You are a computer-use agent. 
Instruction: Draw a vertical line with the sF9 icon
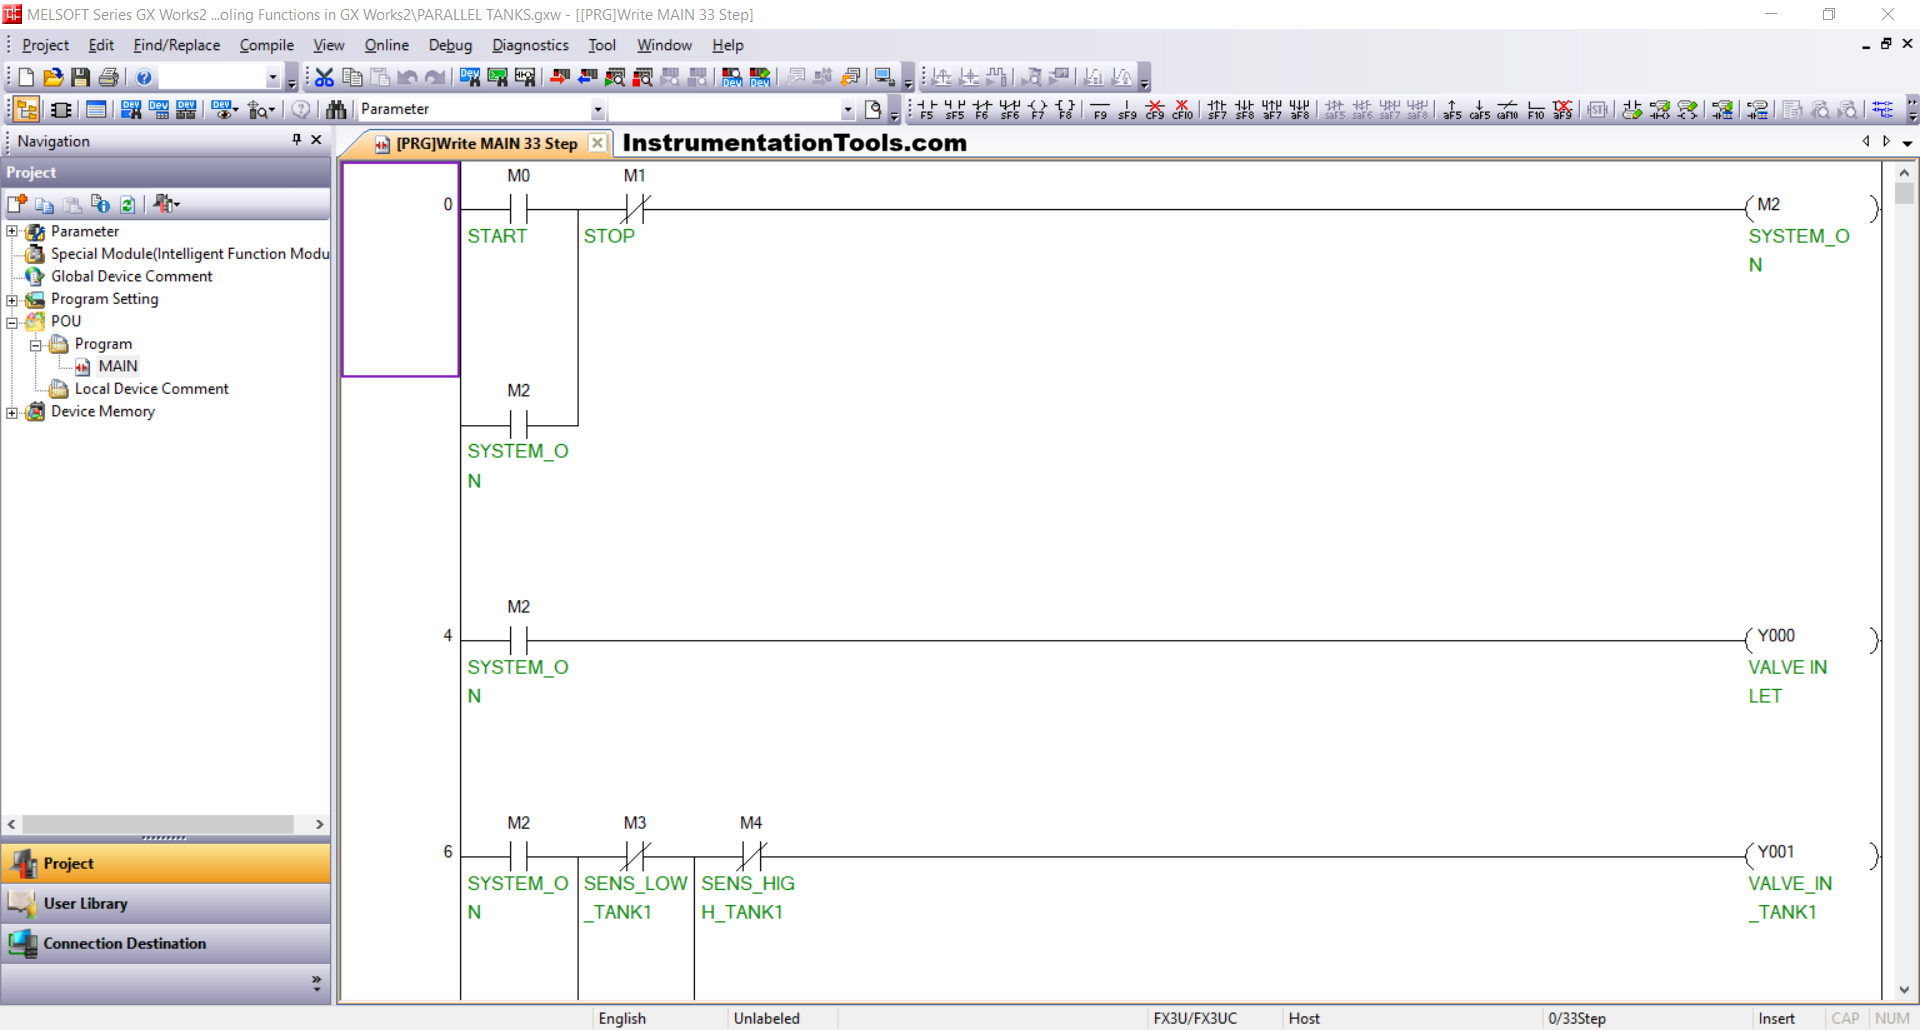[x=1127, y=109]
